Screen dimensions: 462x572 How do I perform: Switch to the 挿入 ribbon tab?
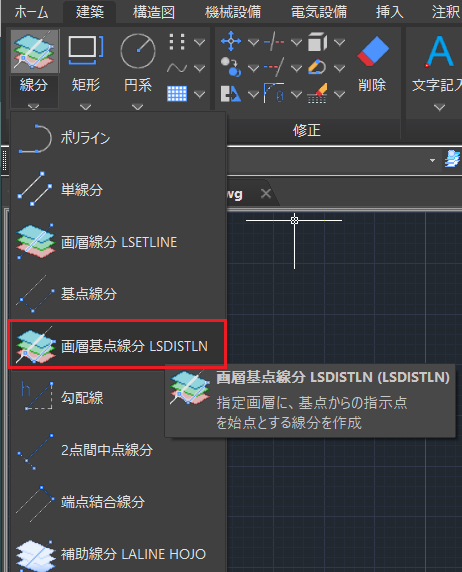(x=390, y=12)
